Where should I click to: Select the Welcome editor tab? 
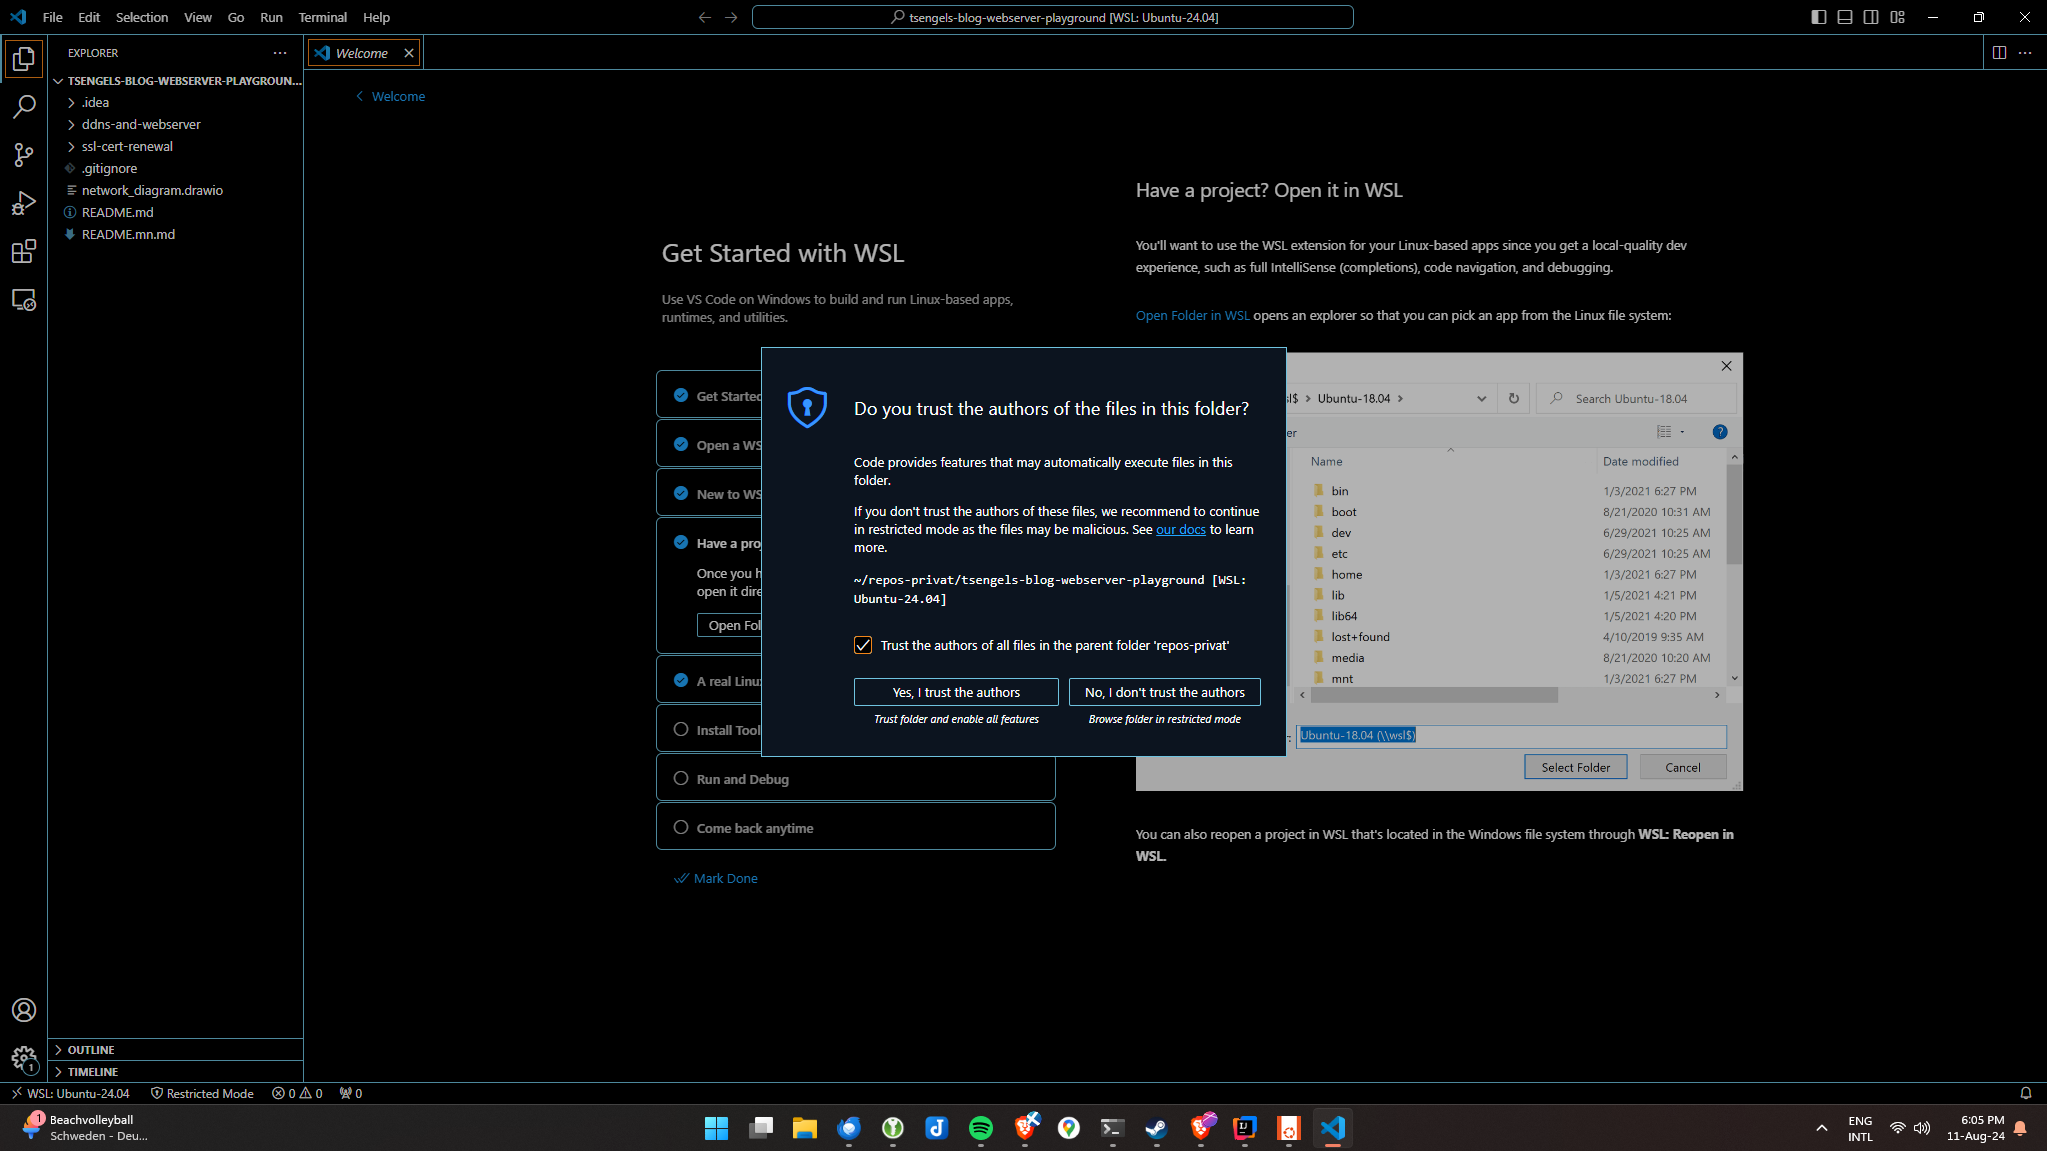click(x=364, y=53)
